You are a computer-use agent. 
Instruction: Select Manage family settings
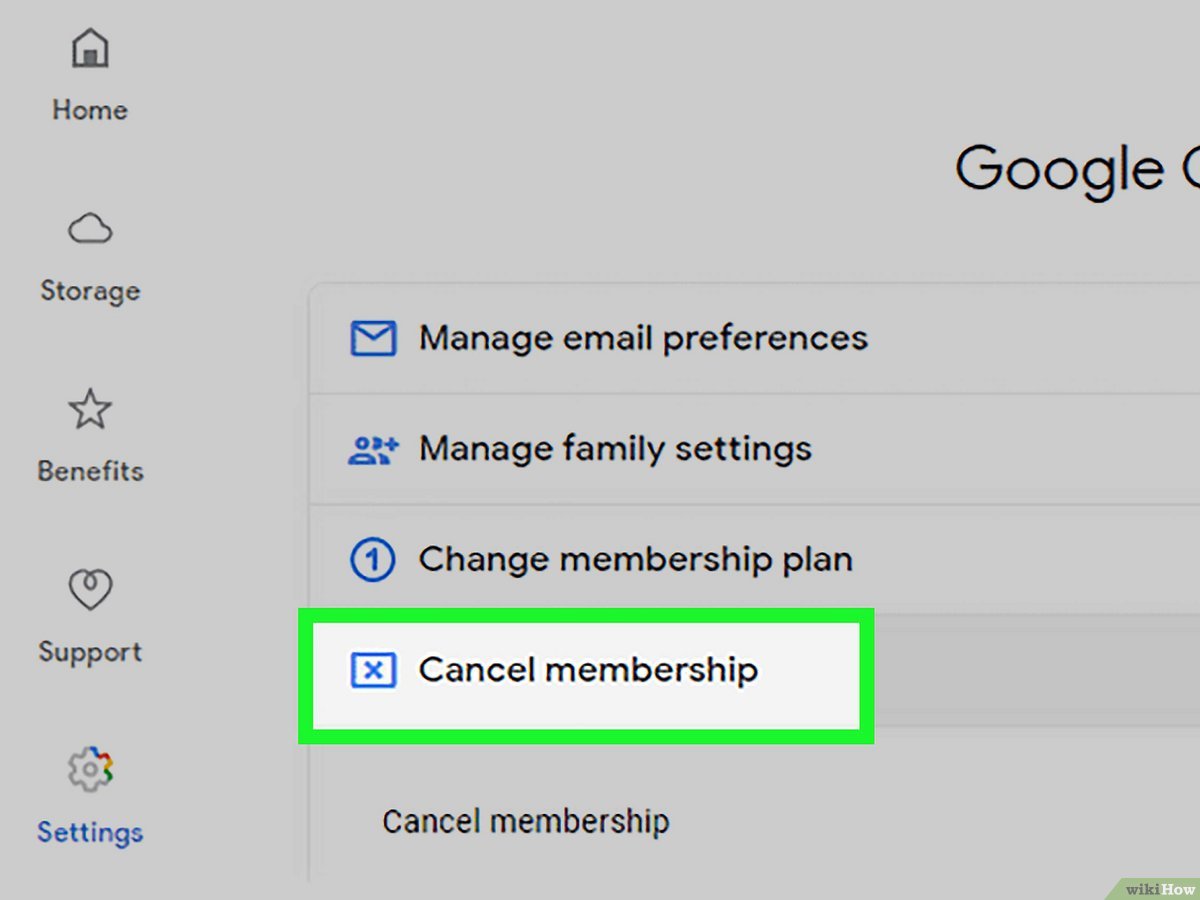pyautogui.click(x=616, y=448)
